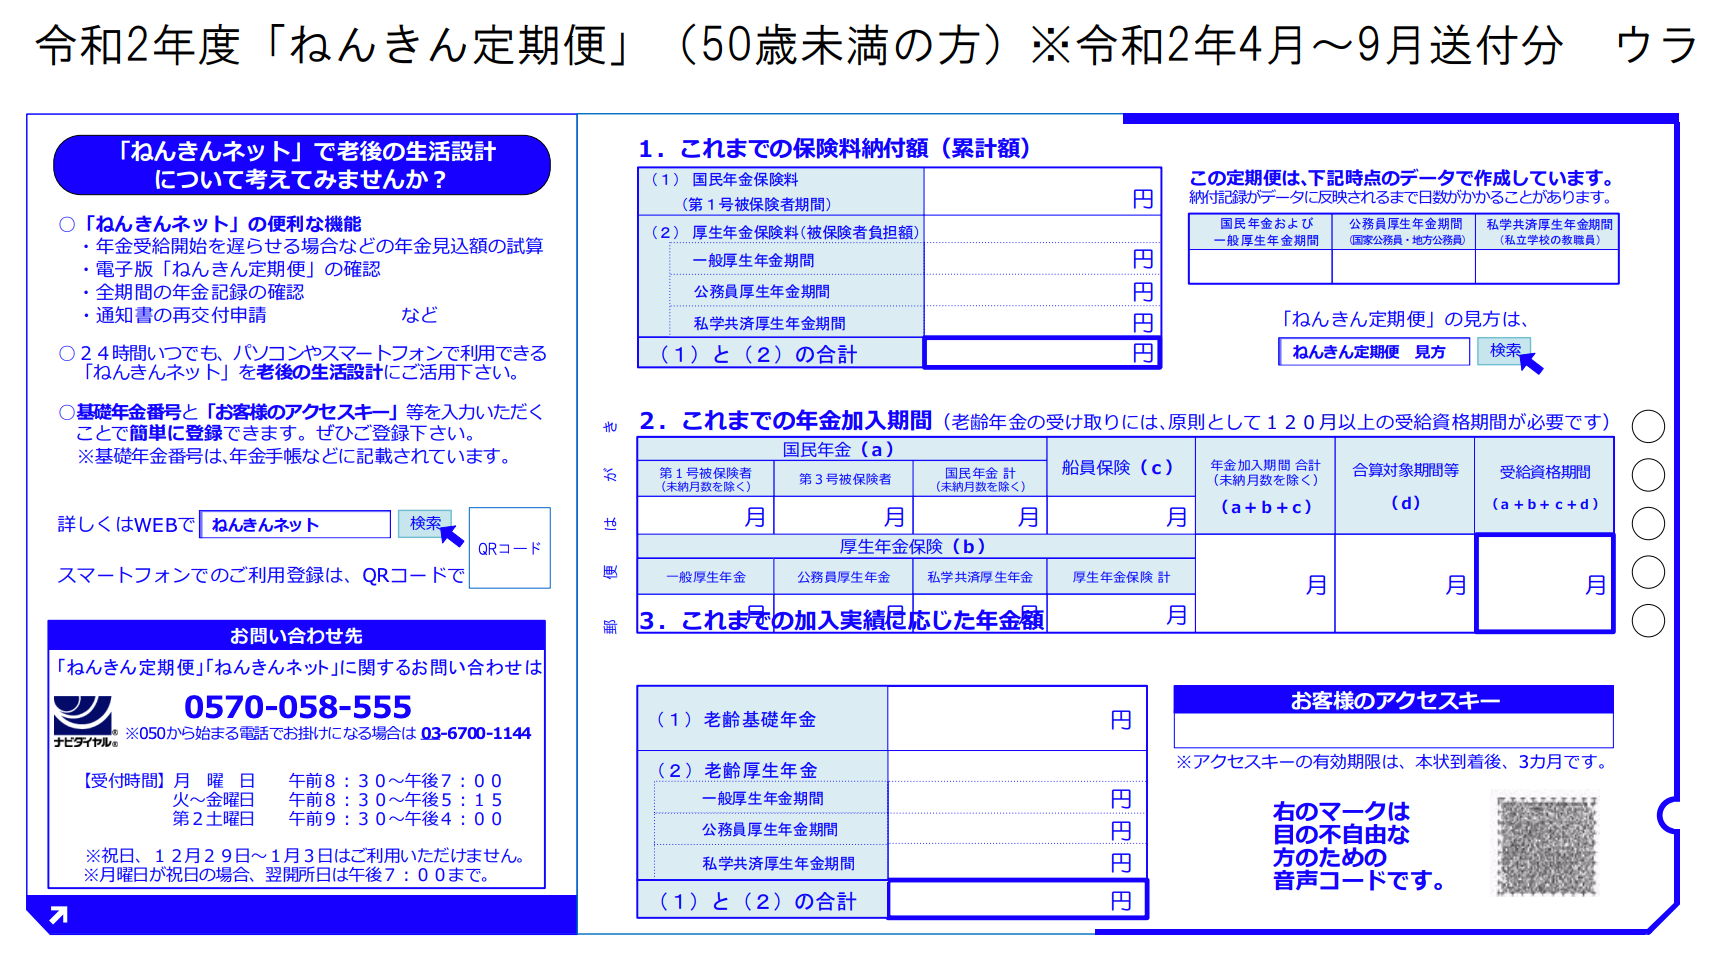Click 一般厚生年金期間 under section 1
This screenshot has width=1720, height=962.
pyautogui.click(x=753, y=260)
